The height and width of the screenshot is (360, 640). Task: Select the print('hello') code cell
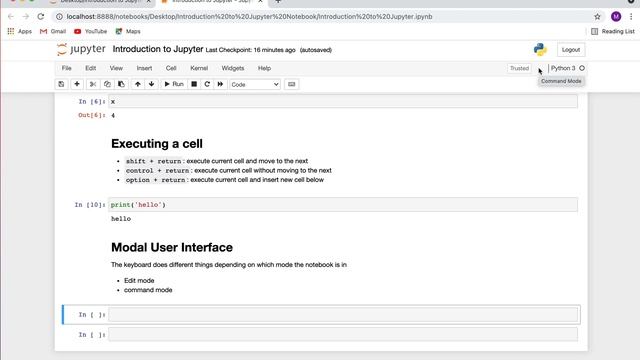coord(343,205)
